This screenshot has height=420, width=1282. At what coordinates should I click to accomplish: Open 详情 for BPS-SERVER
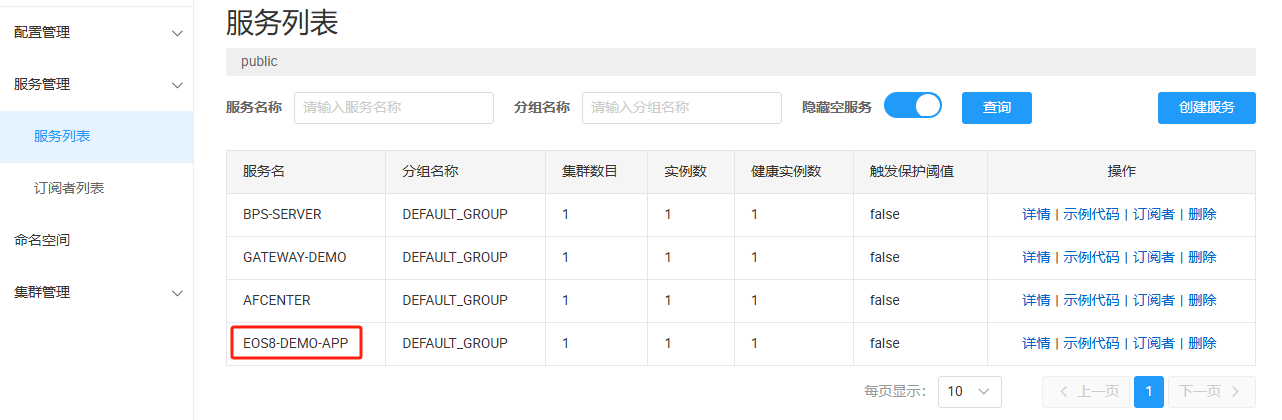[x=1036, y=214]
